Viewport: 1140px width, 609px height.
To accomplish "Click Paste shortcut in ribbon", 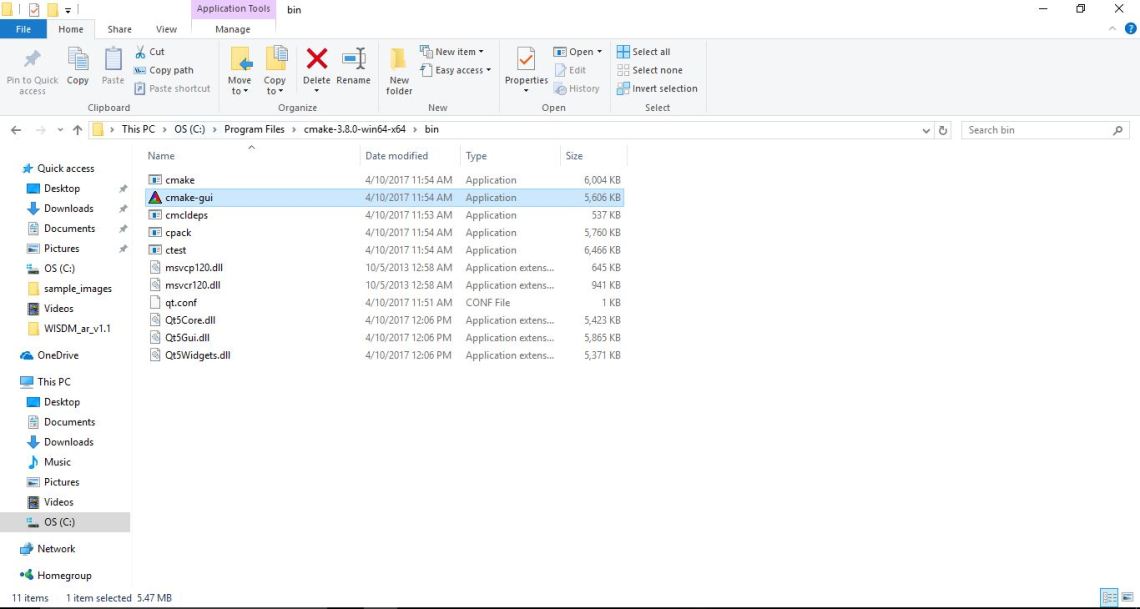I will tap(172, 88).
